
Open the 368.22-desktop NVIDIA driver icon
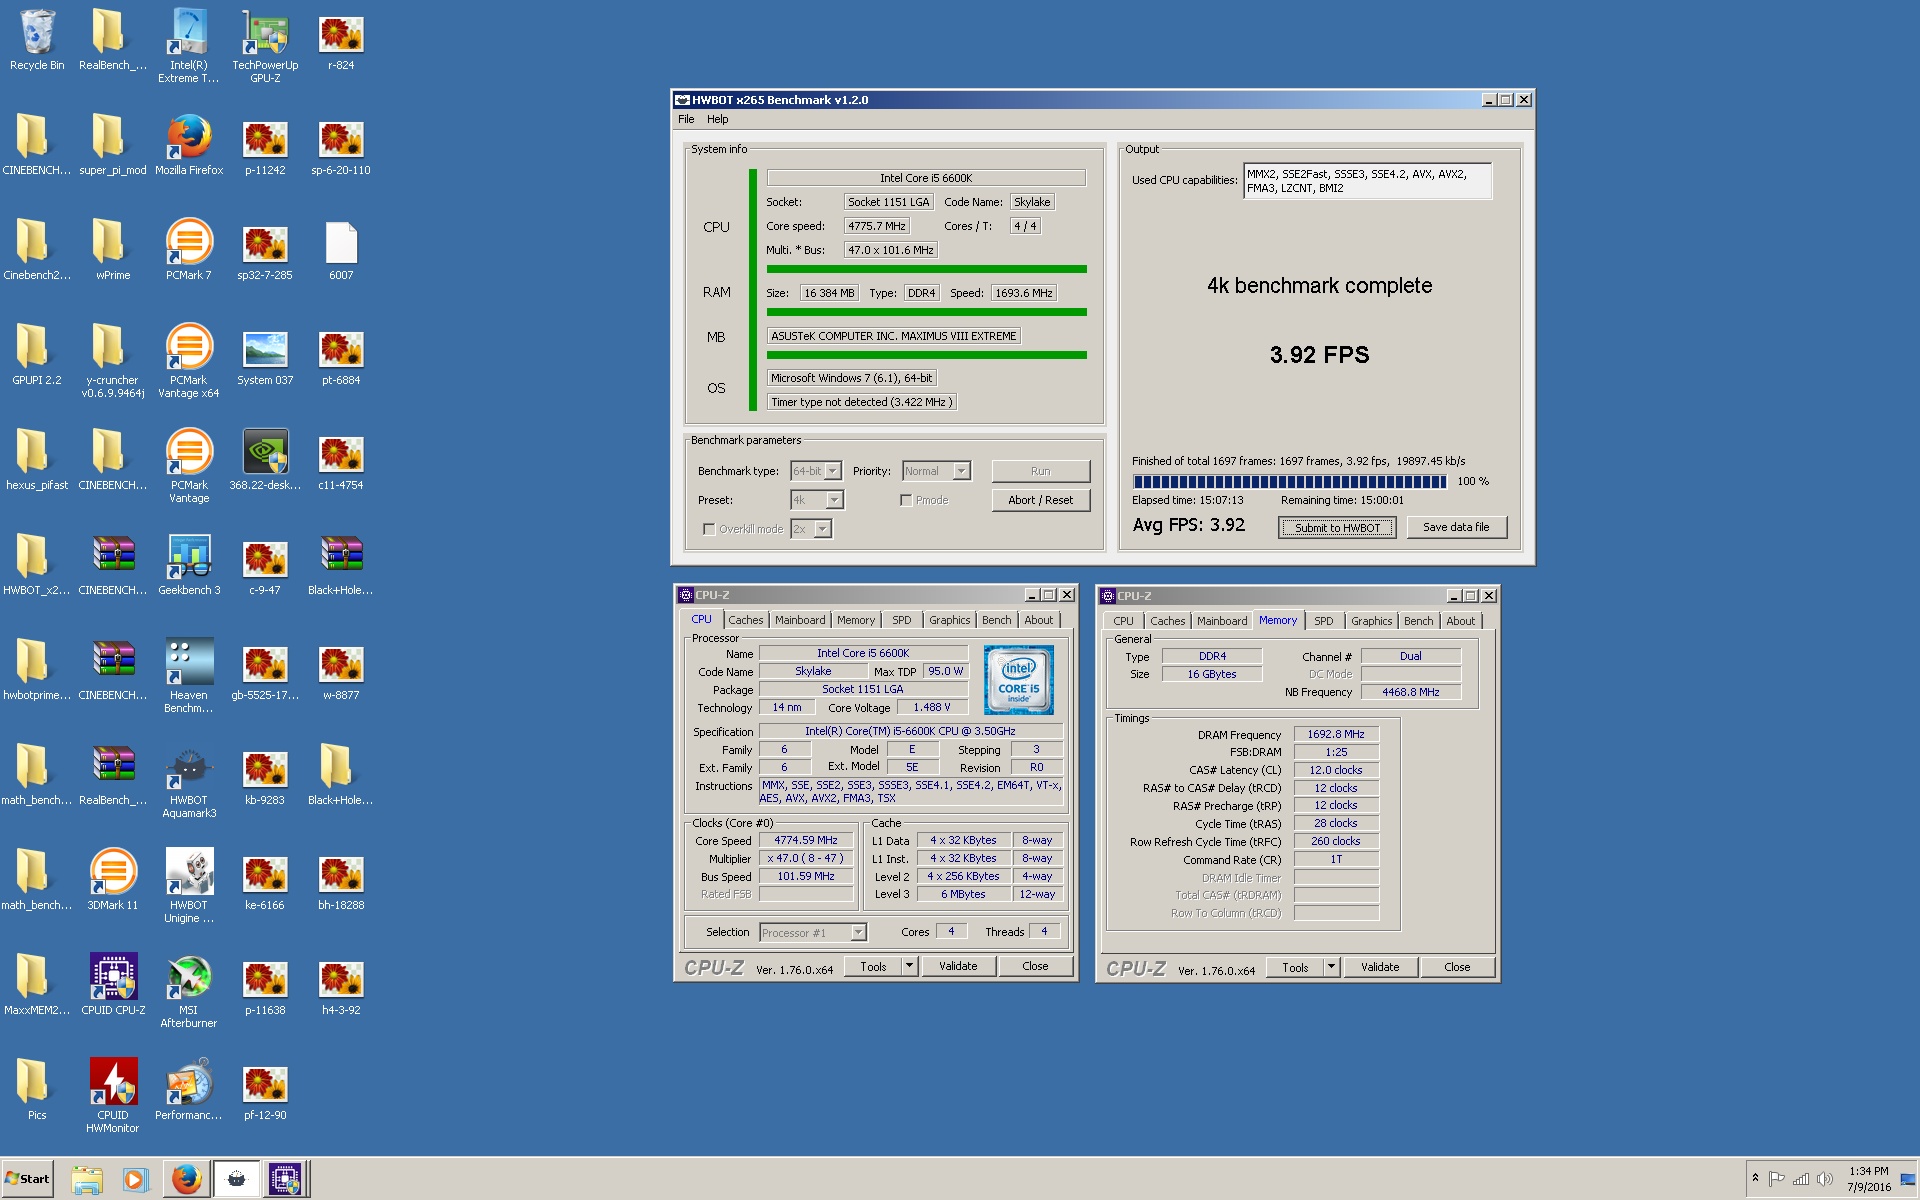click(265, 461)
